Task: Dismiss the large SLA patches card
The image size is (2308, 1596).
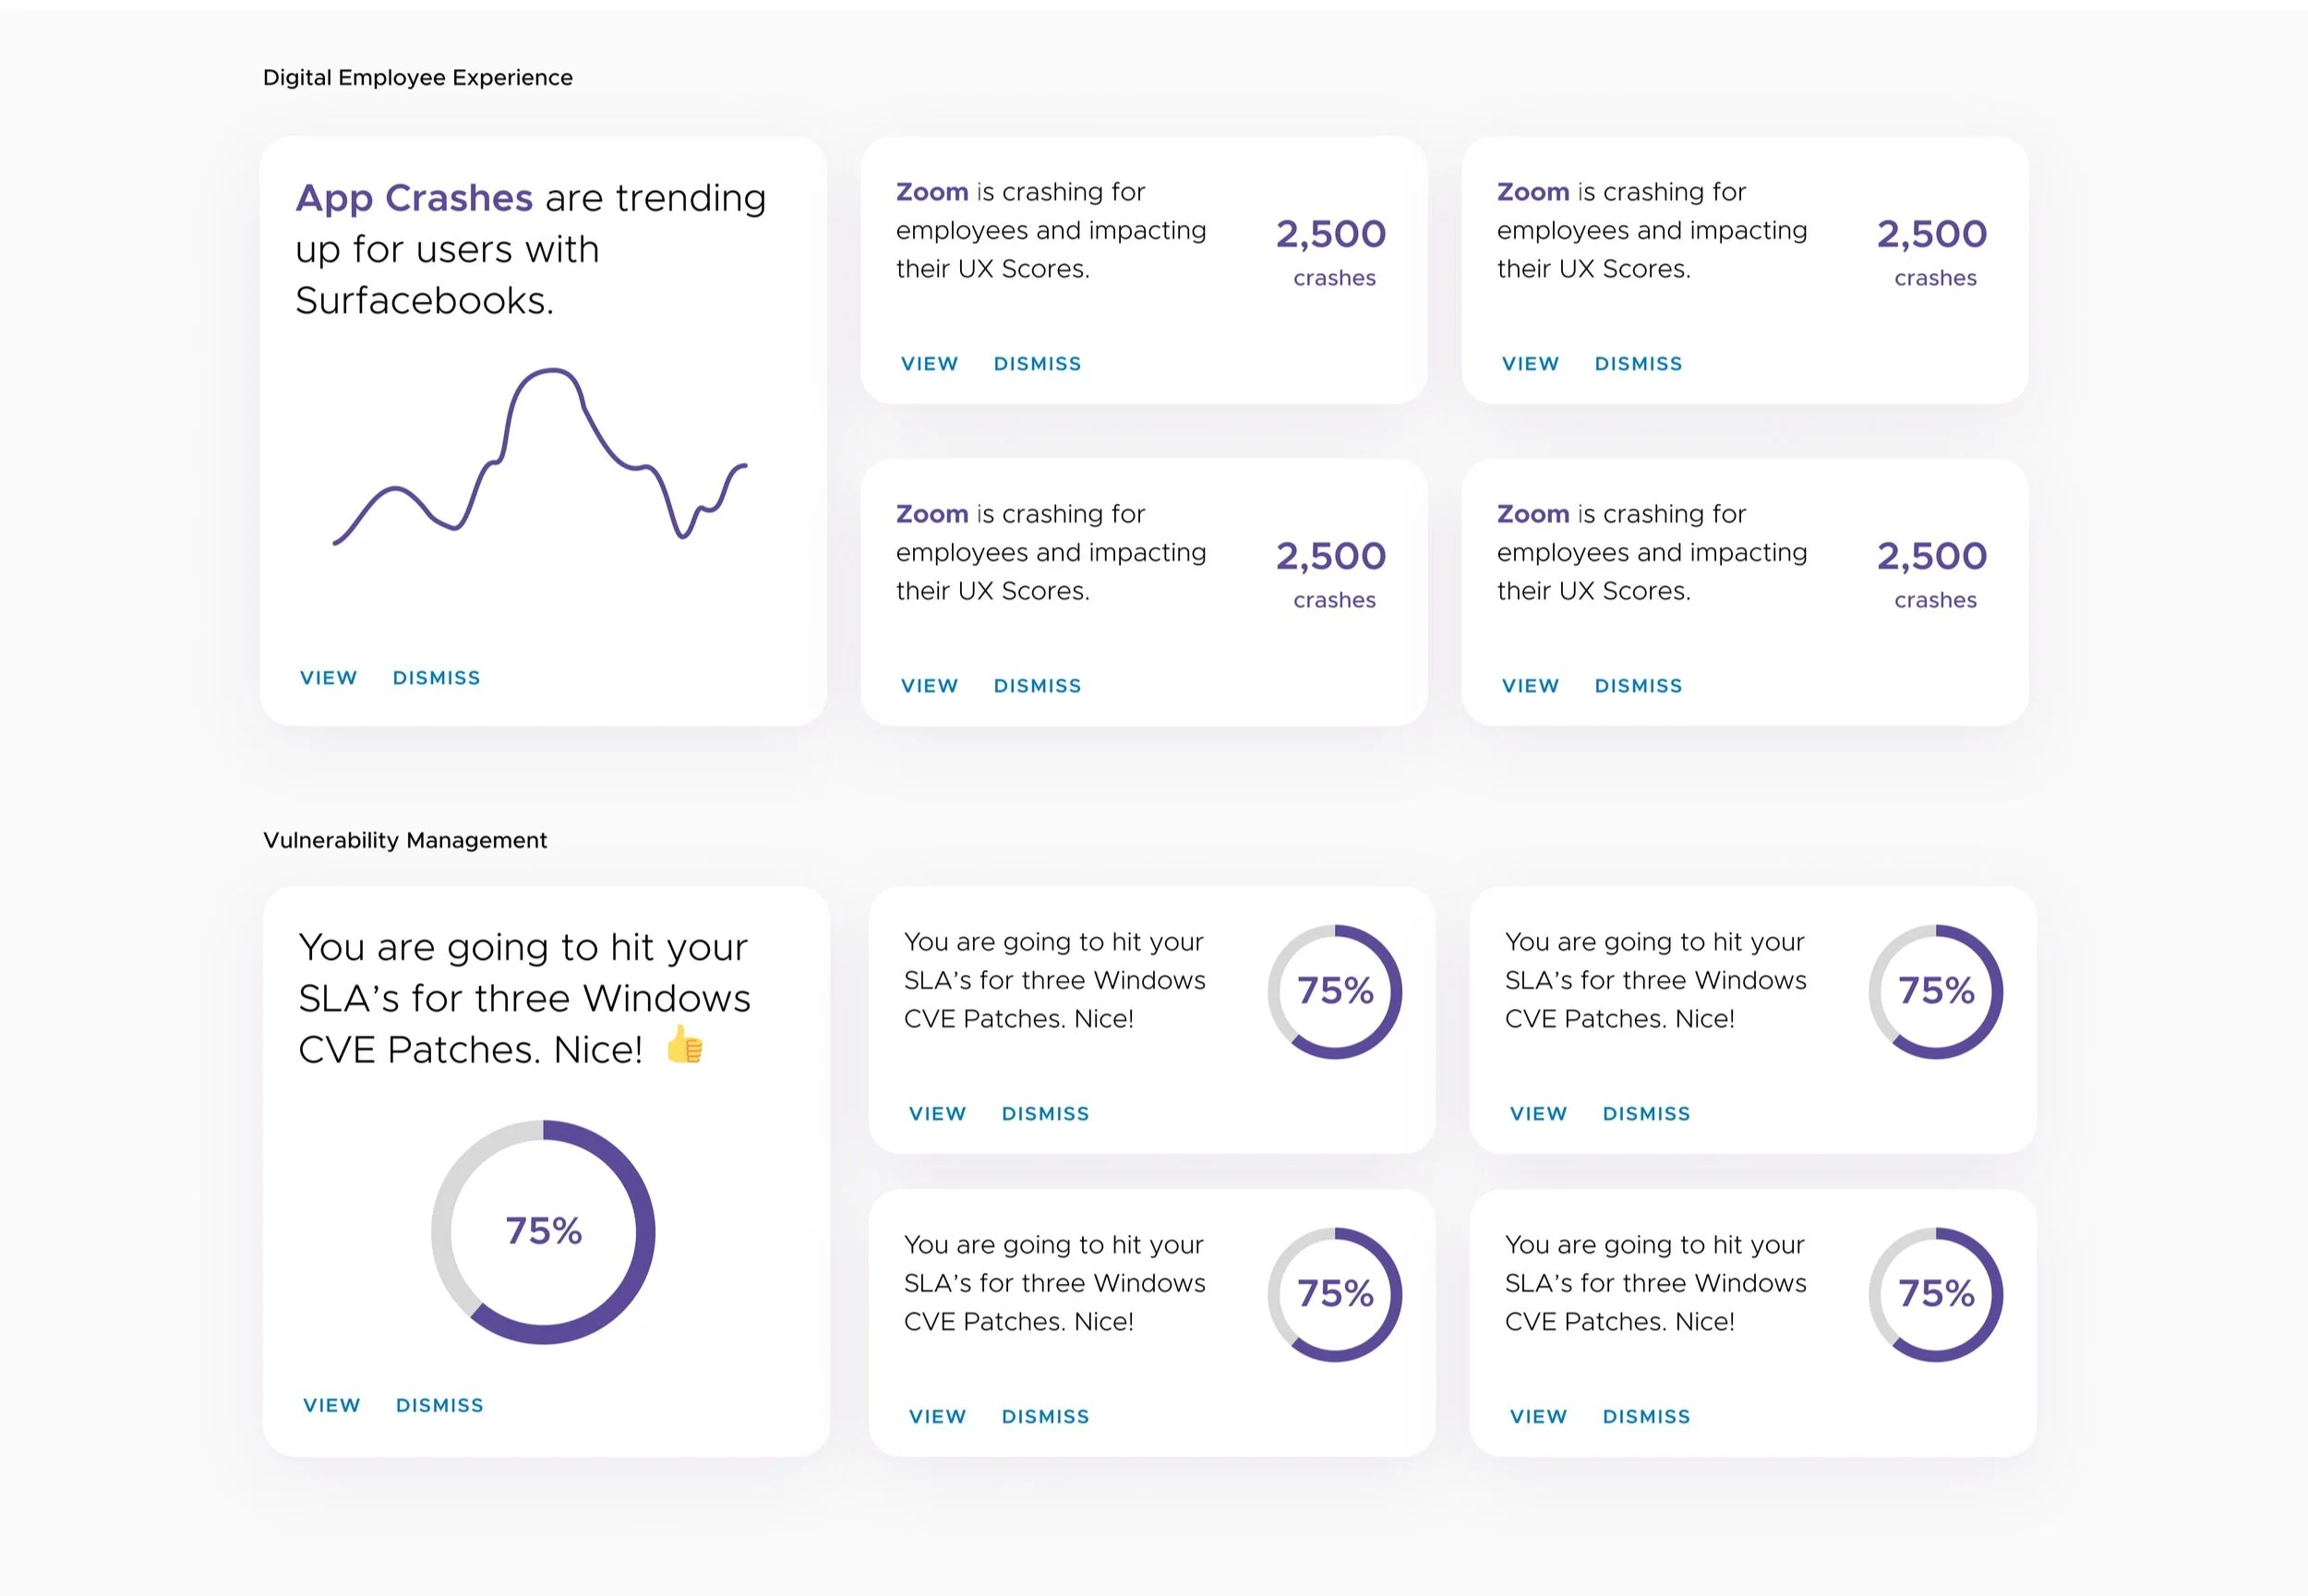Action: point(439,1405)
